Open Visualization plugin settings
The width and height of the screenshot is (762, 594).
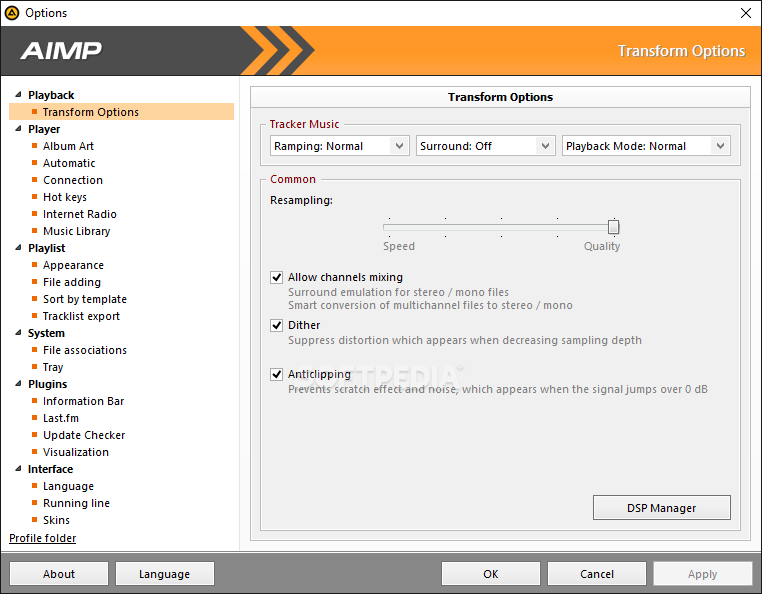click(x=76, y=452)
